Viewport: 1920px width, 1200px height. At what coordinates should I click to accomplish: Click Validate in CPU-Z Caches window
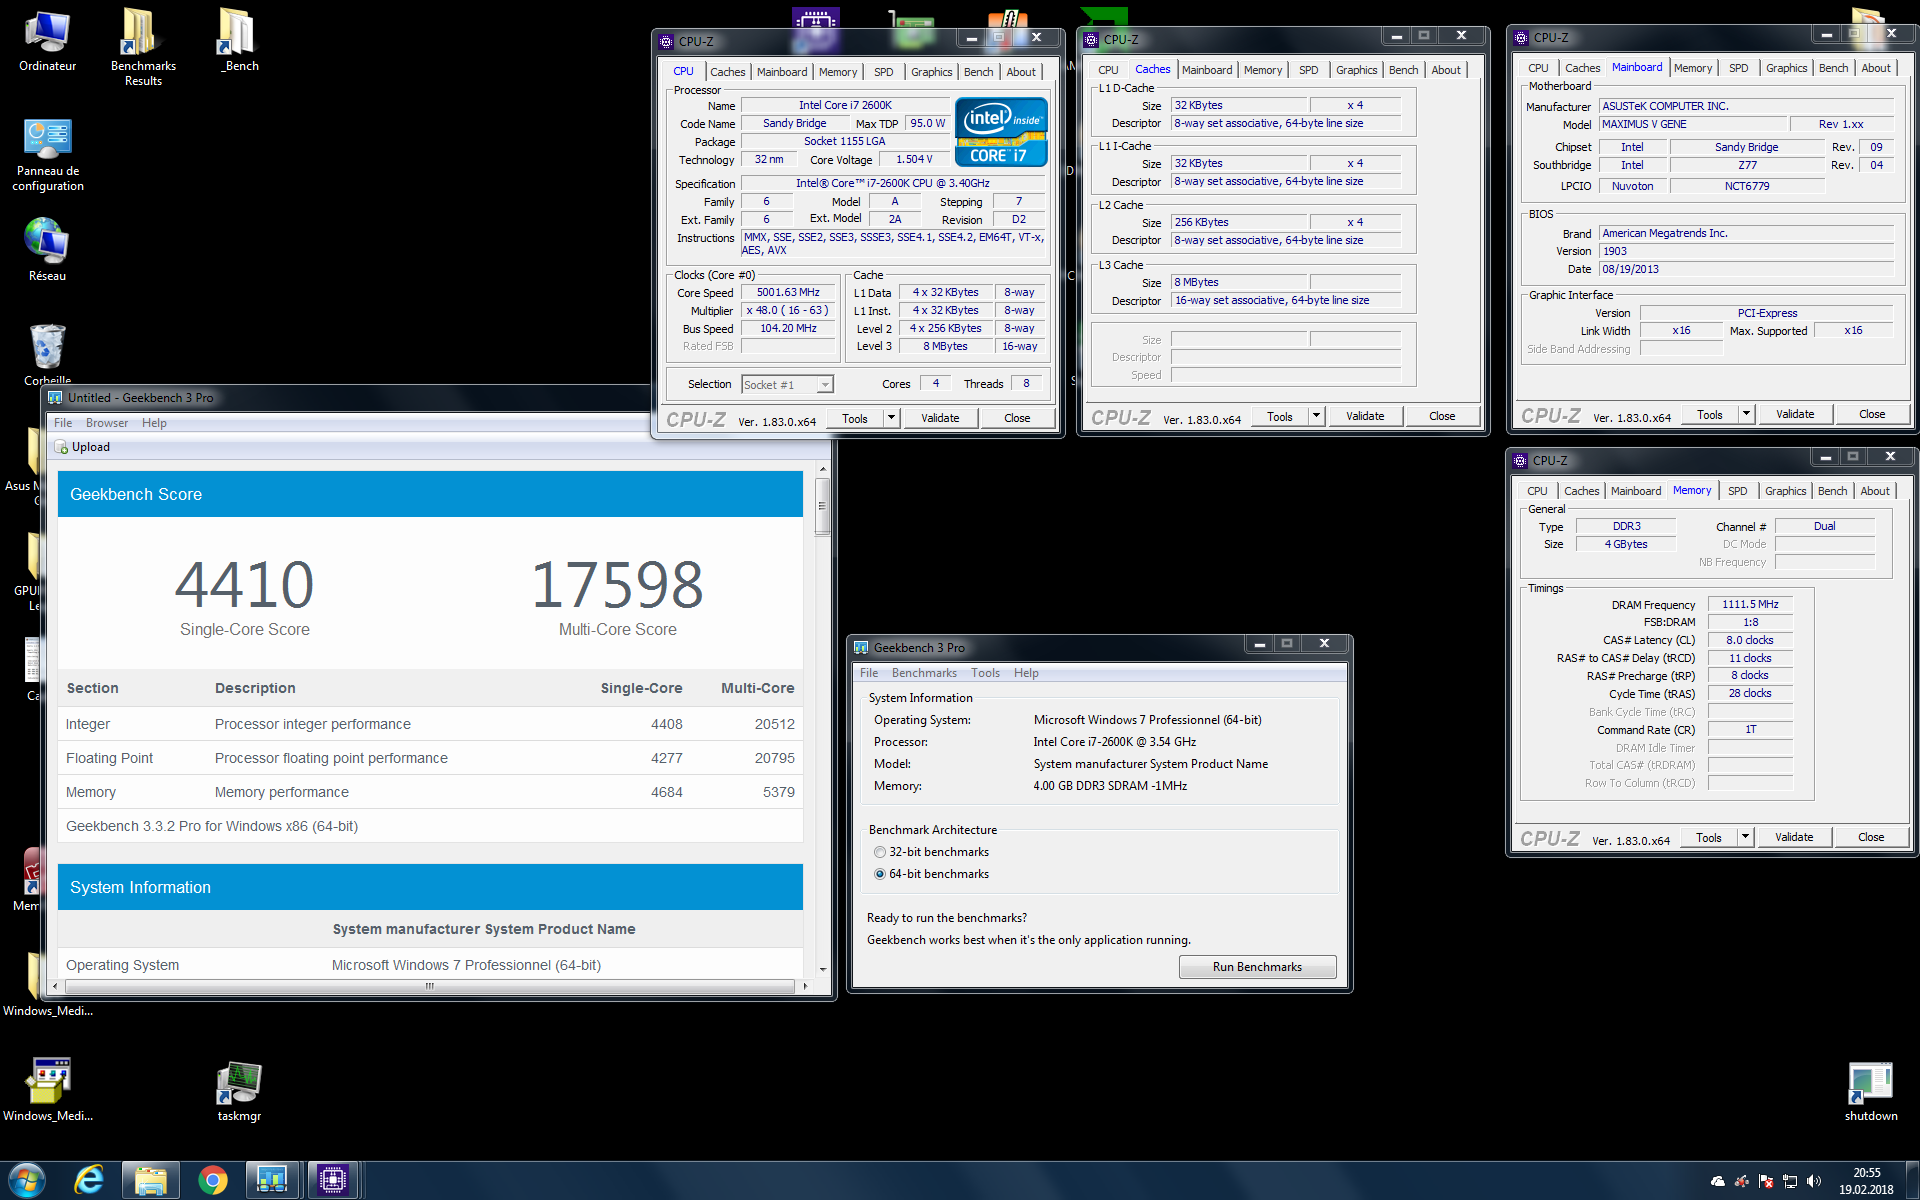click(1365, 416)
